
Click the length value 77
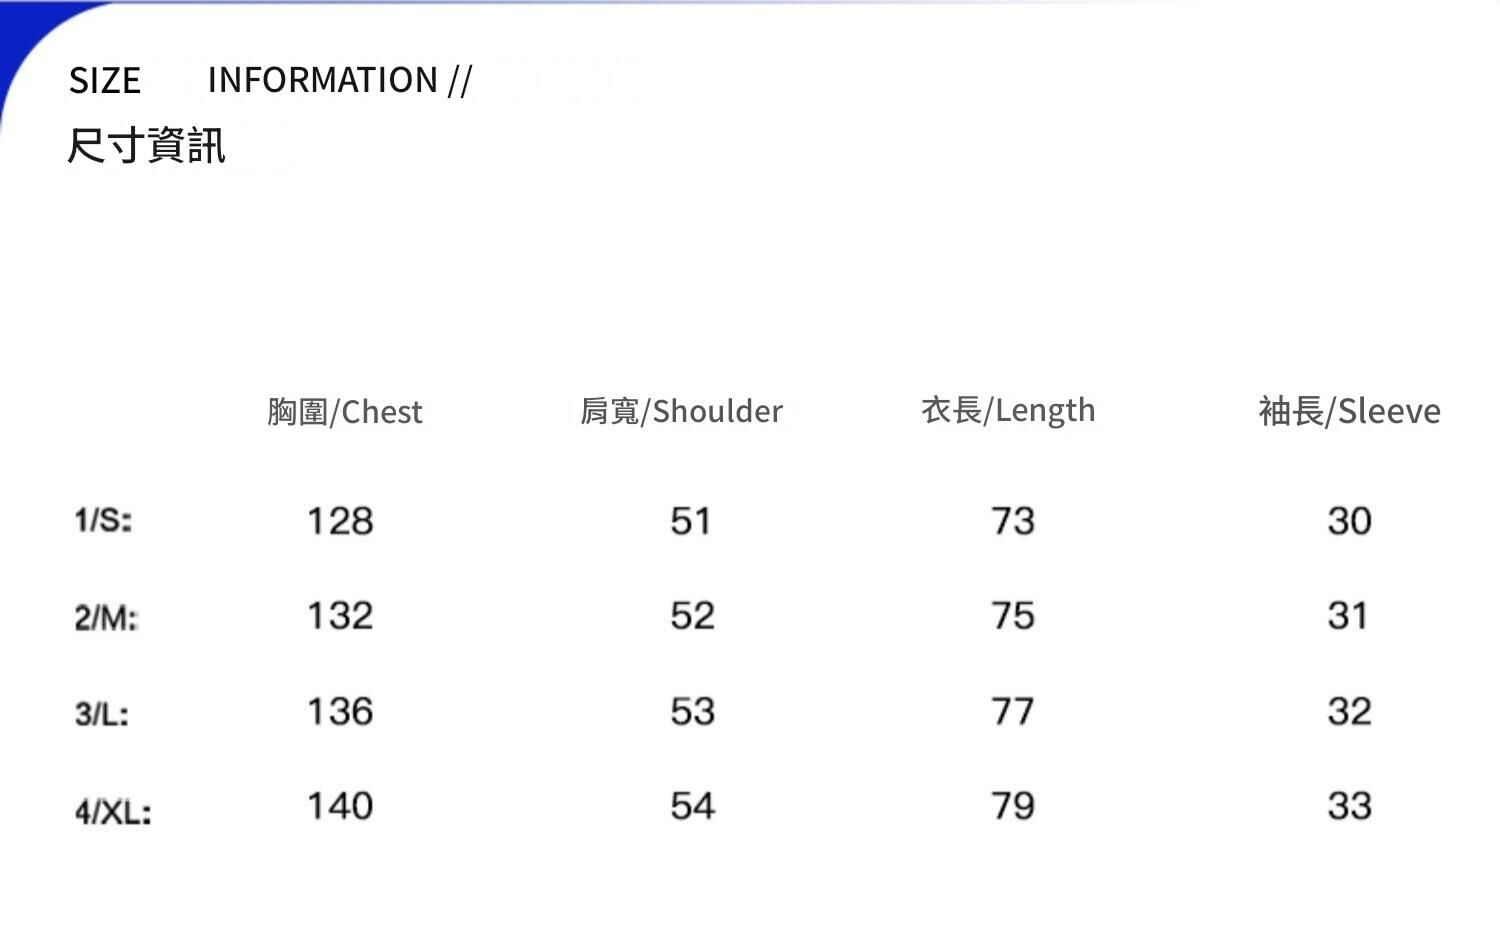1012,712
